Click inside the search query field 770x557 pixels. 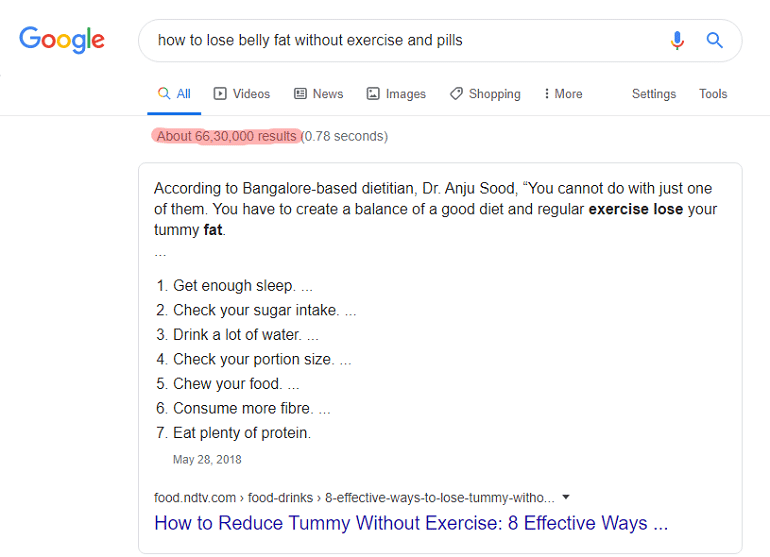click(408, 40)
